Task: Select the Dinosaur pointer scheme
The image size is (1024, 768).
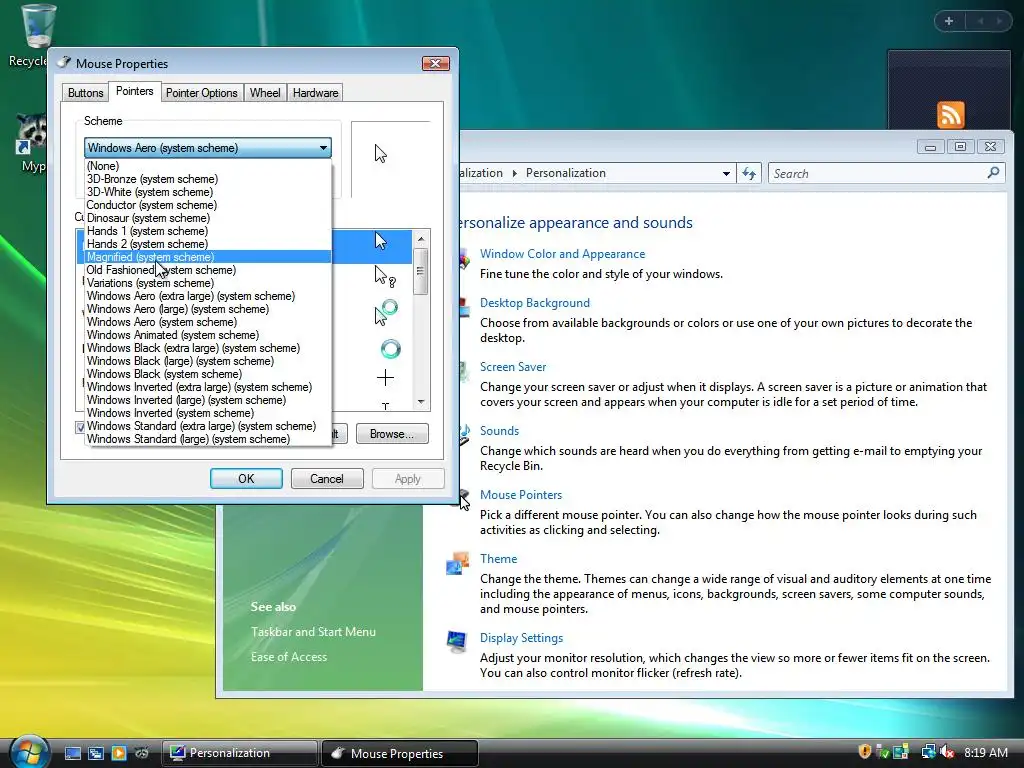Action: tap(208, 218)
